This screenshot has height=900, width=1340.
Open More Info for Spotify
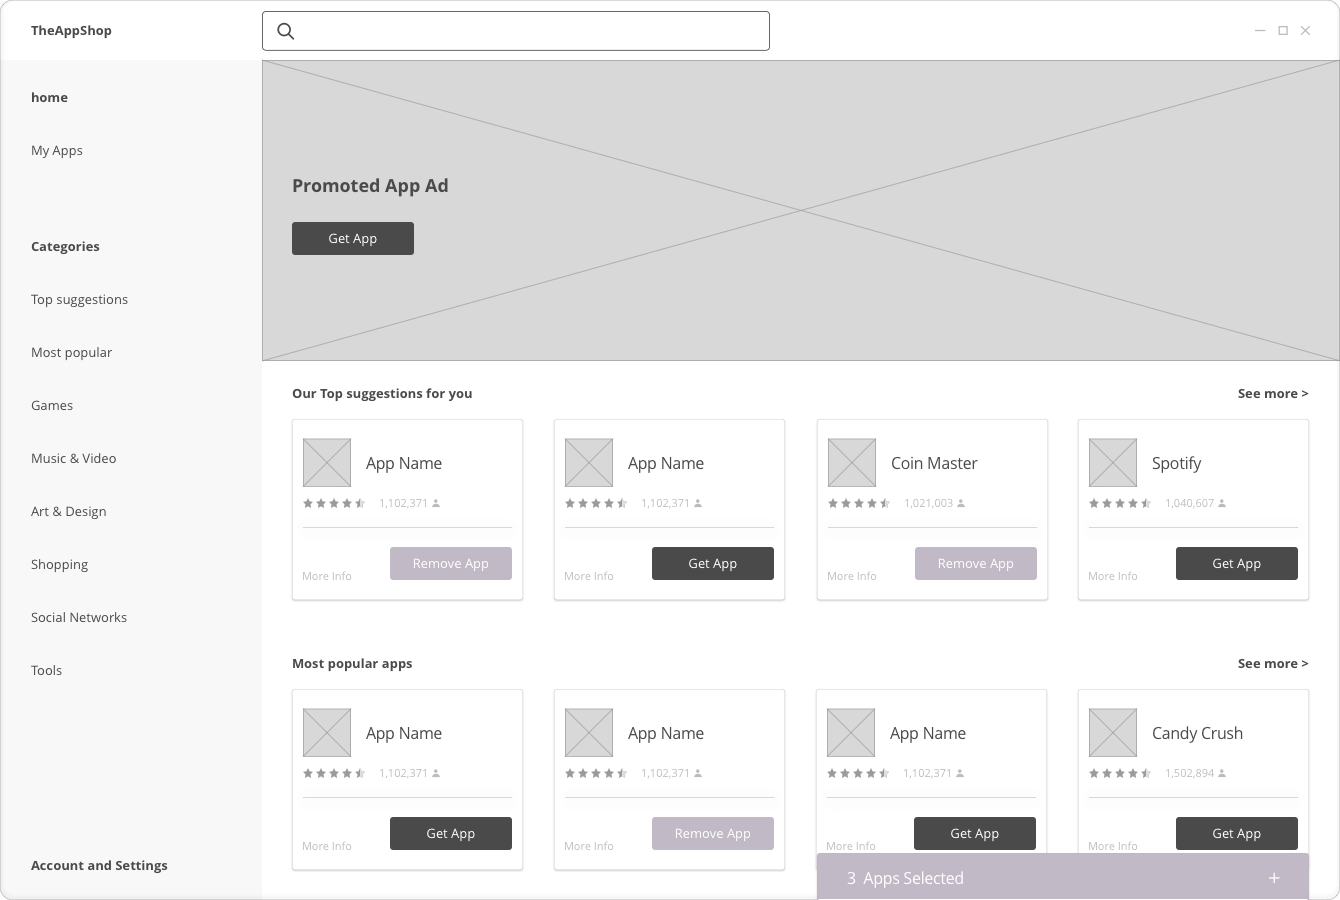[x=1112, y=576]
